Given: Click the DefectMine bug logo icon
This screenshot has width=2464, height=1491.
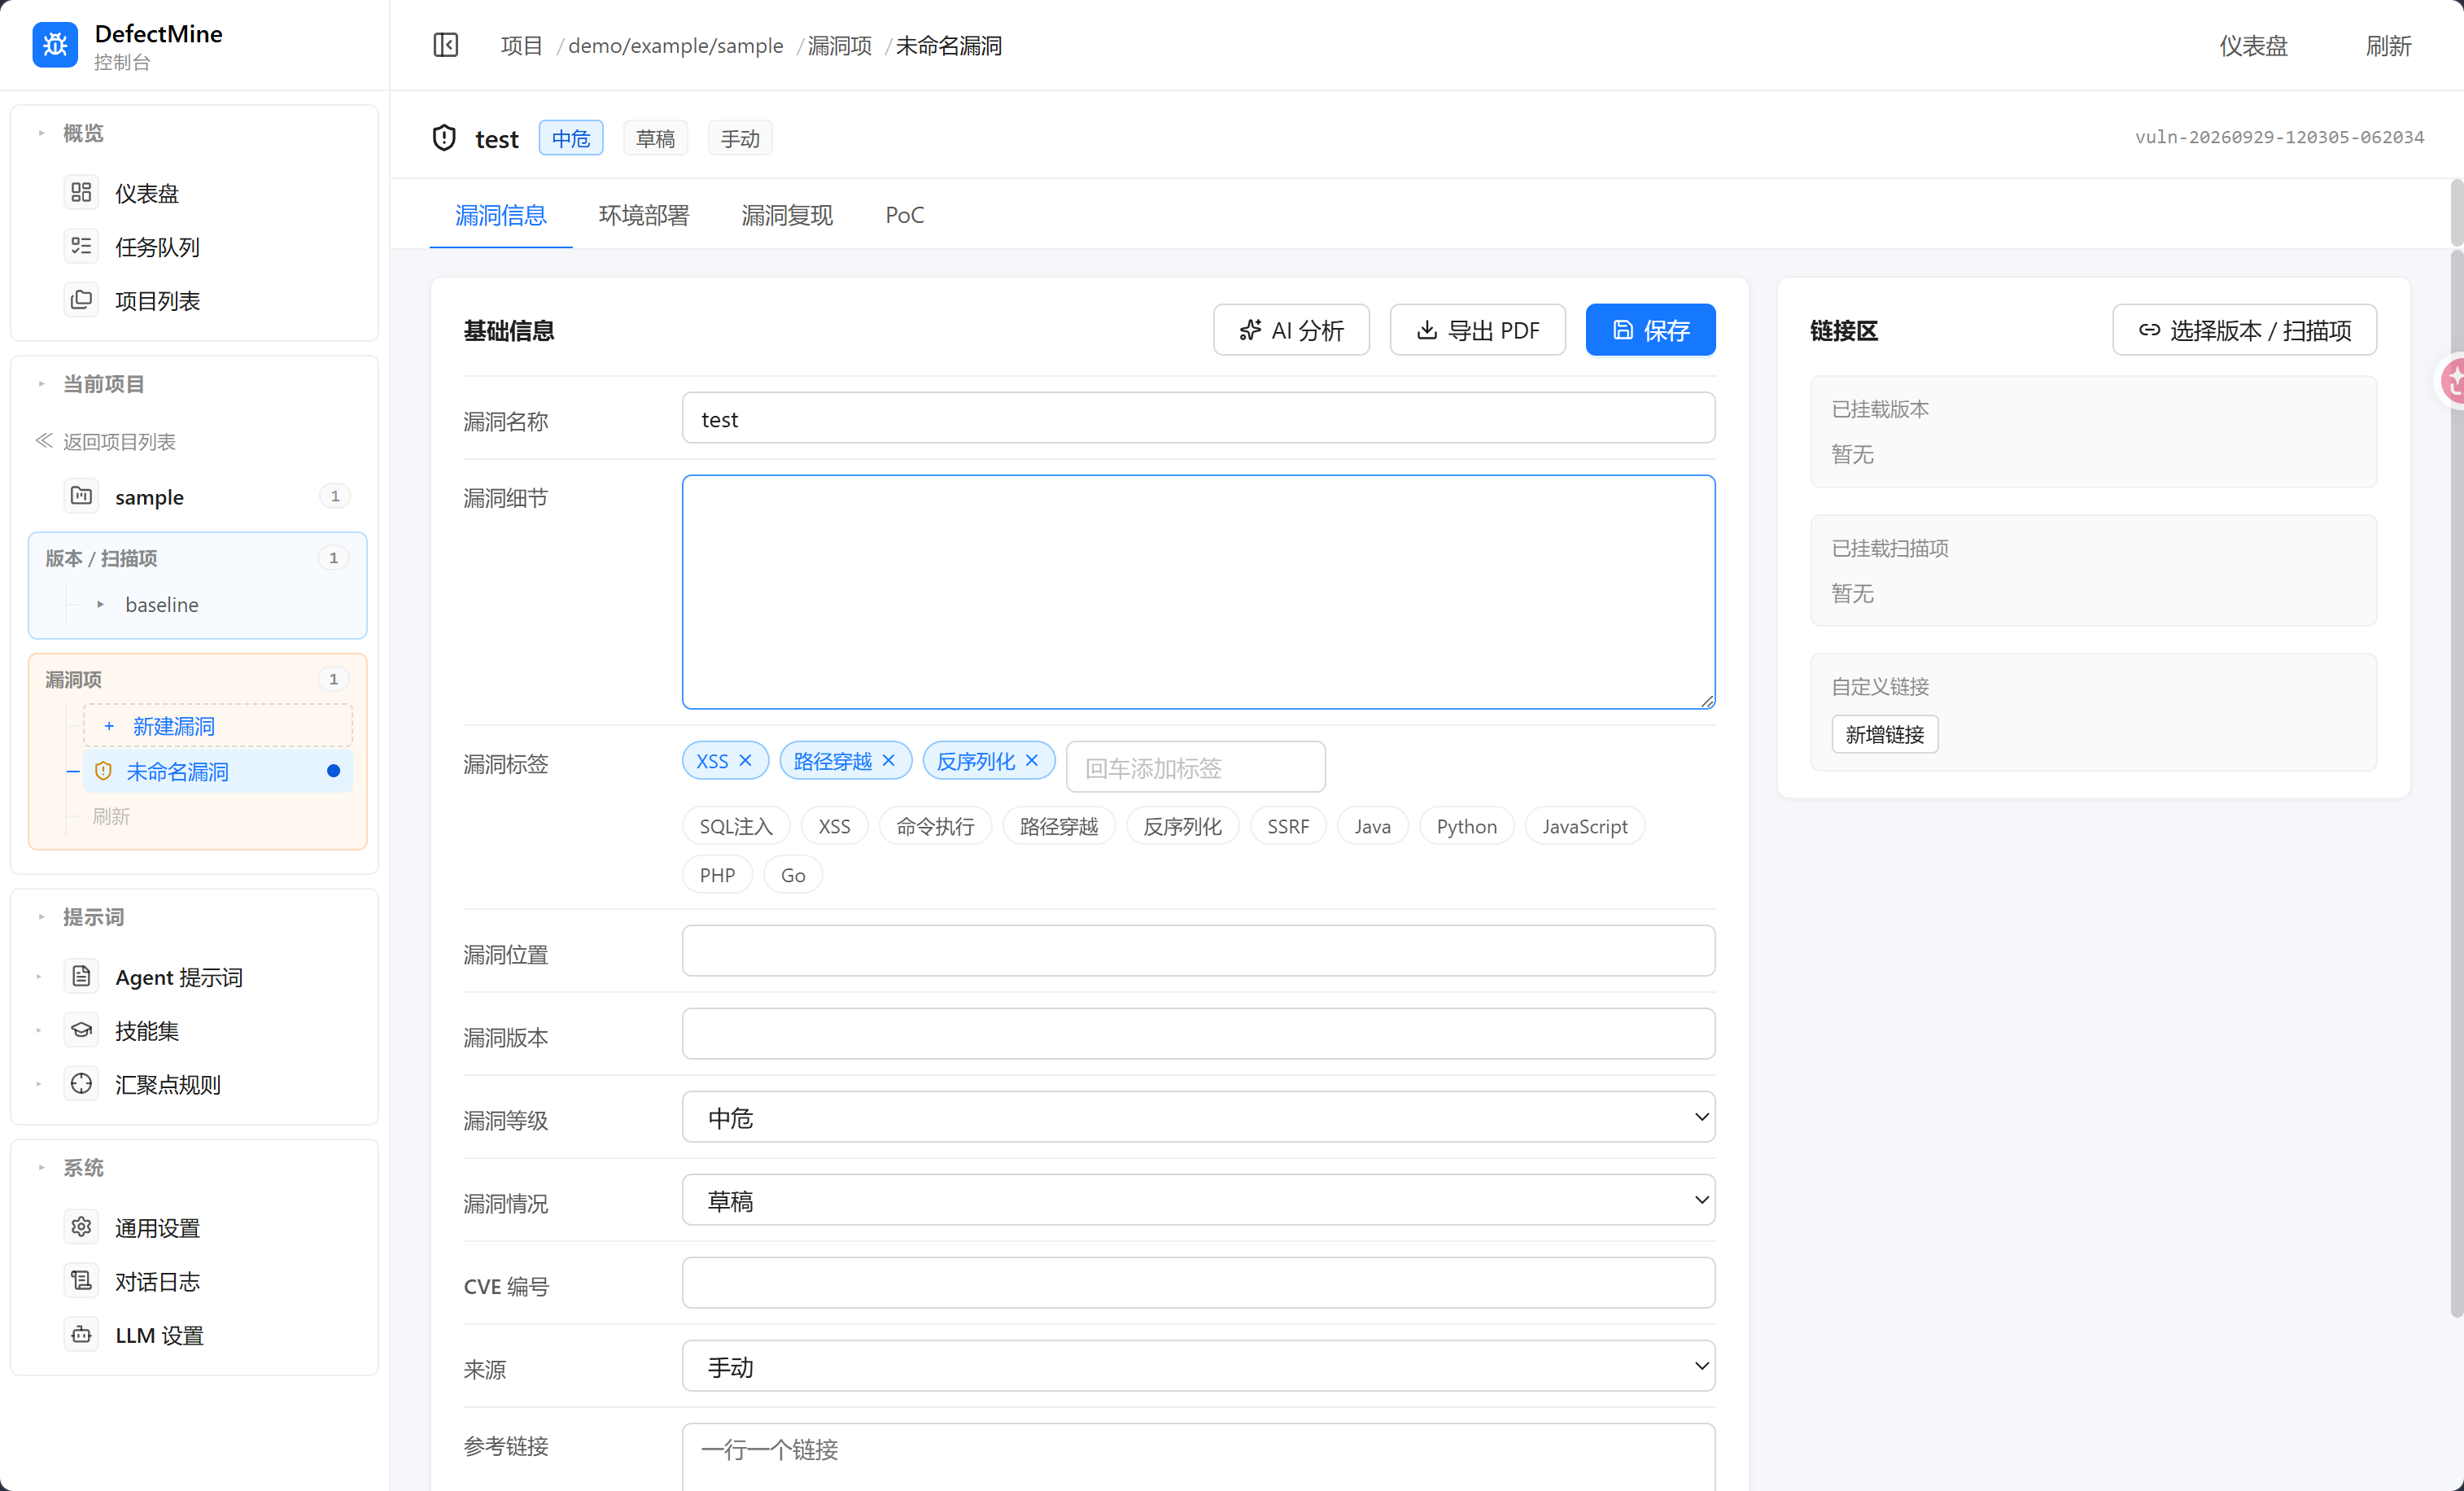Looking at the screenshot, I should (55, 45).
